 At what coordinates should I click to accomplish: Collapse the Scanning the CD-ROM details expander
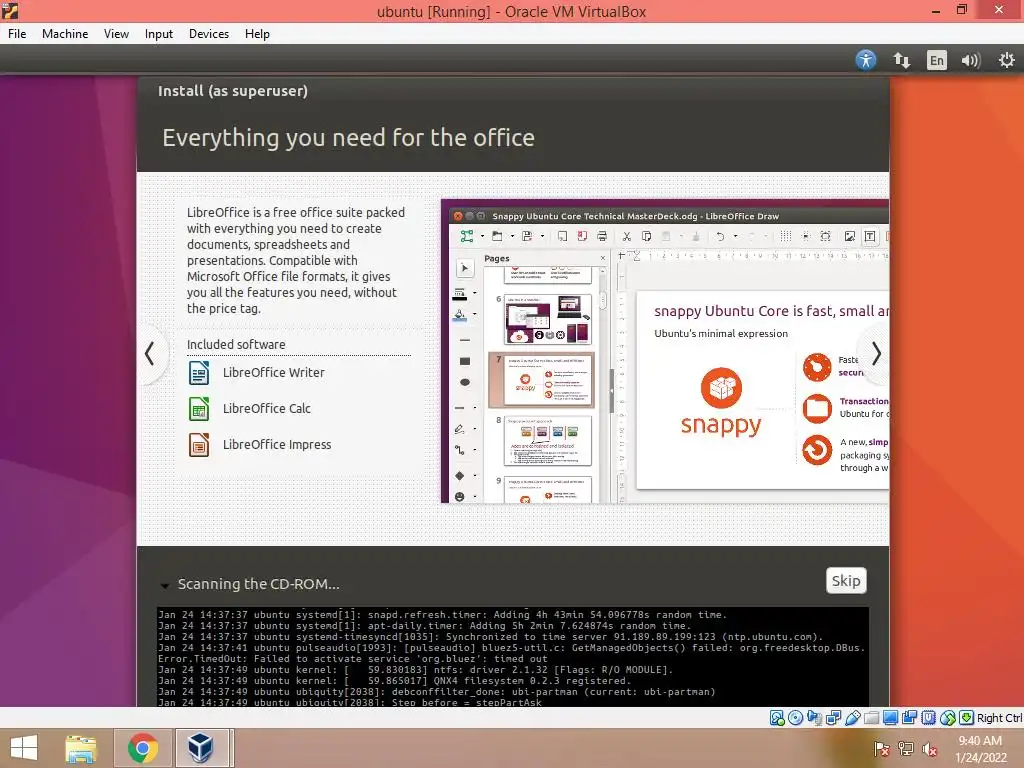165,585
